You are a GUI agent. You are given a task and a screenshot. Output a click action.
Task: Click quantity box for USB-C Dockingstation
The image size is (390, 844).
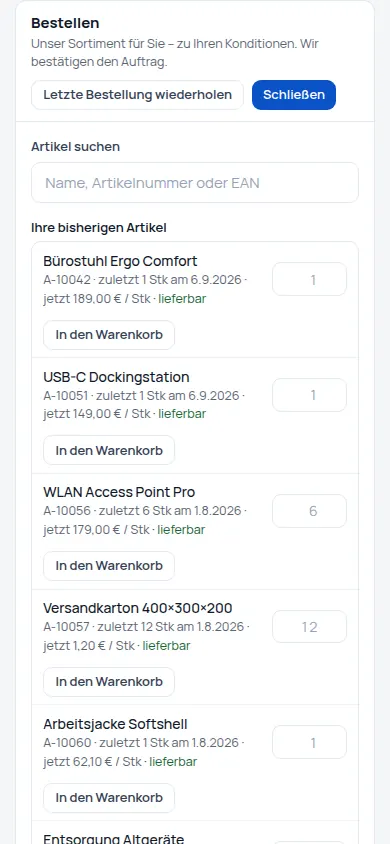pyautogui.click(x=309, y=395)
